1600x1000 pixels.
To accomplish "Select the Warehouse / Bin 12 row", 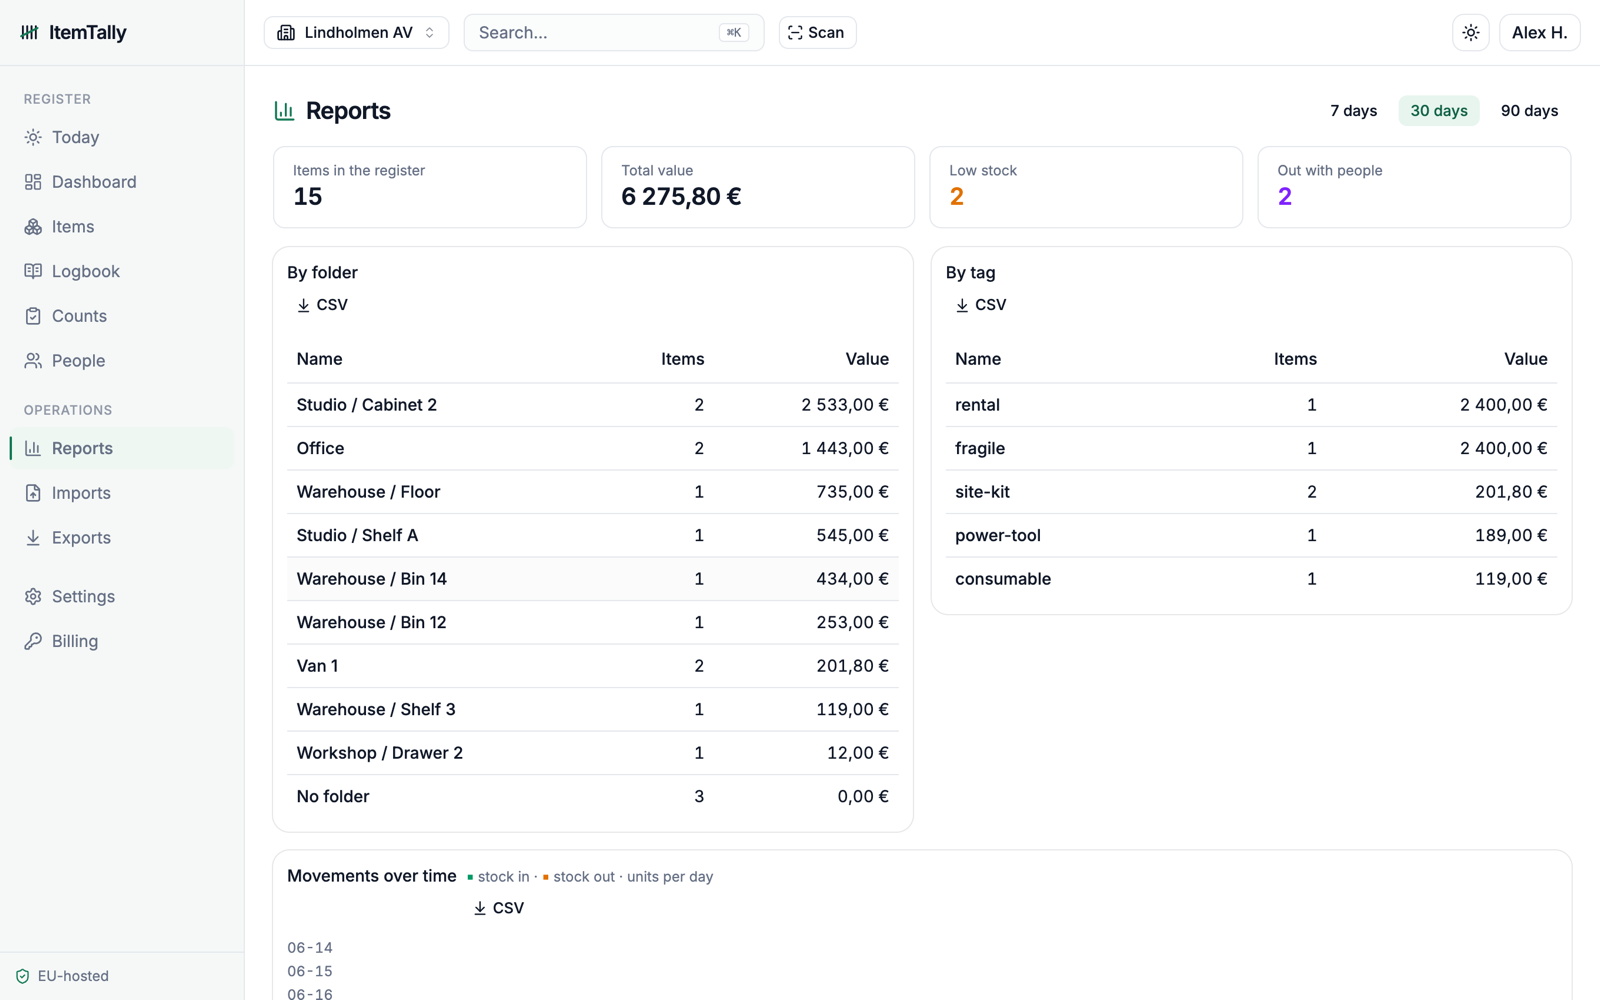I will click(593, 623).
